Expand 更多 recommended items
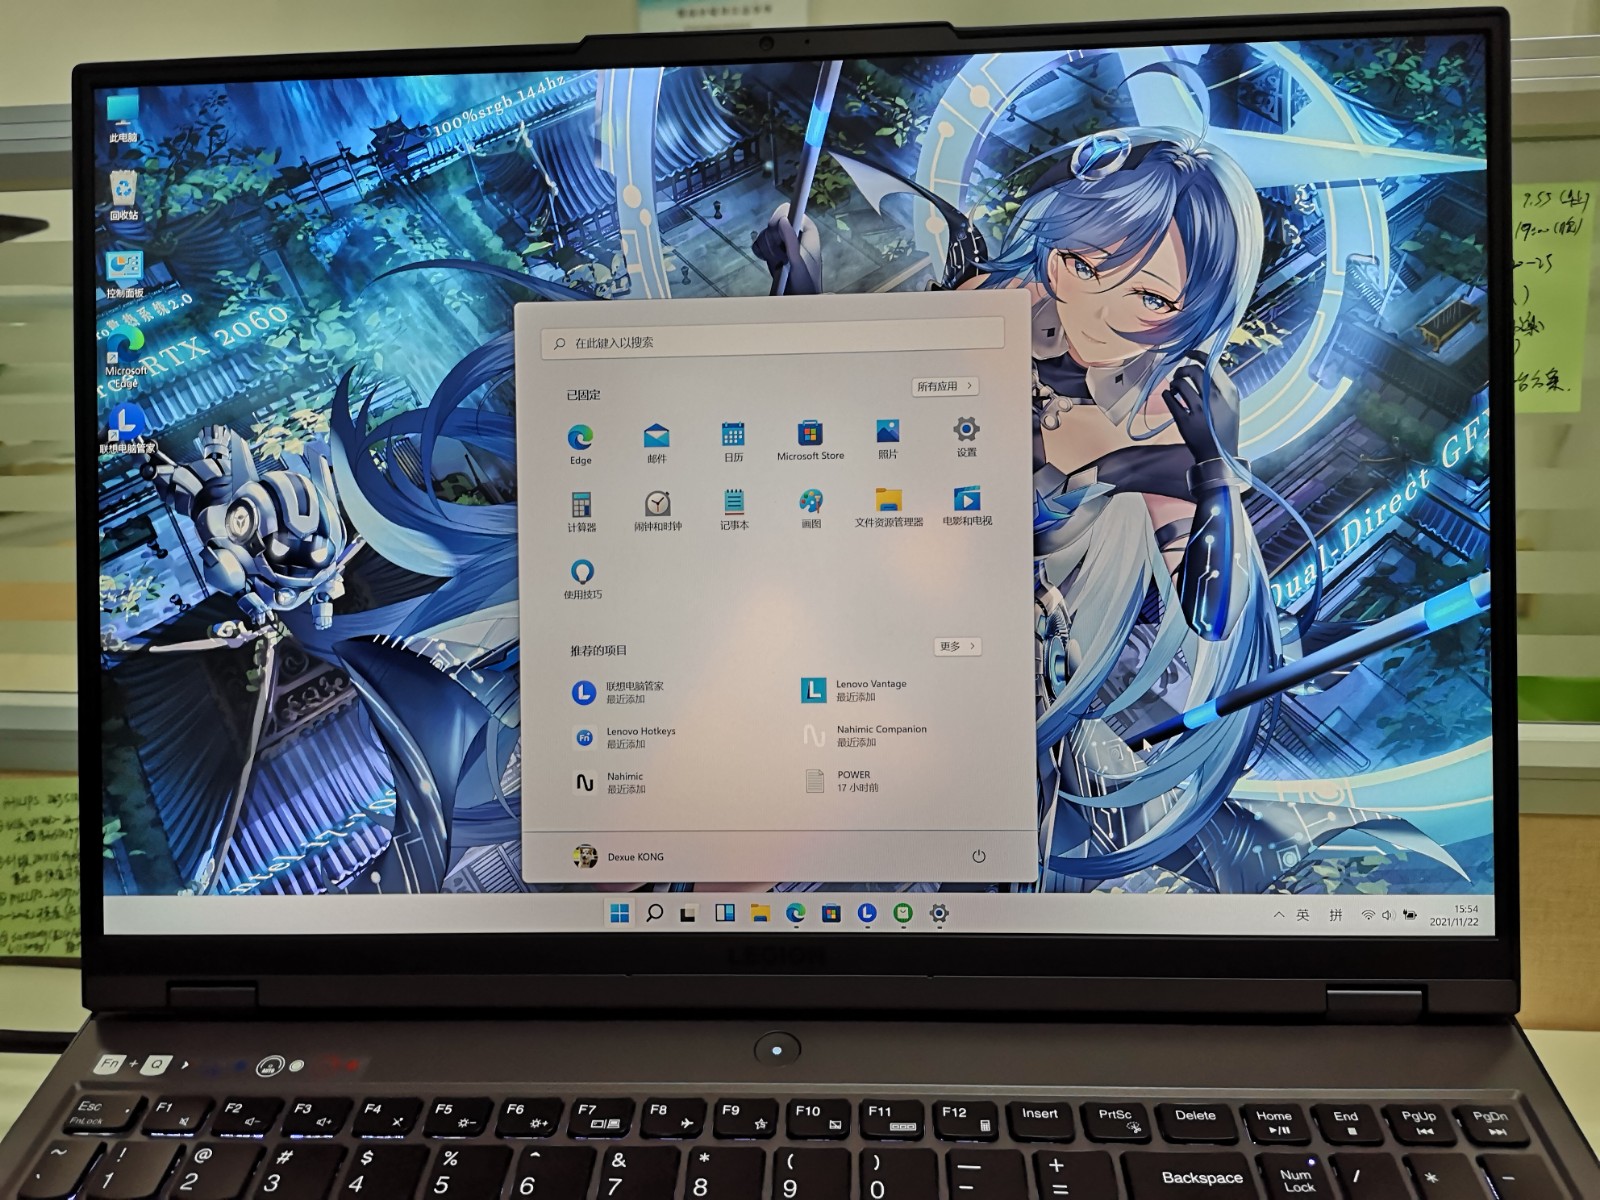 (957, 646)
